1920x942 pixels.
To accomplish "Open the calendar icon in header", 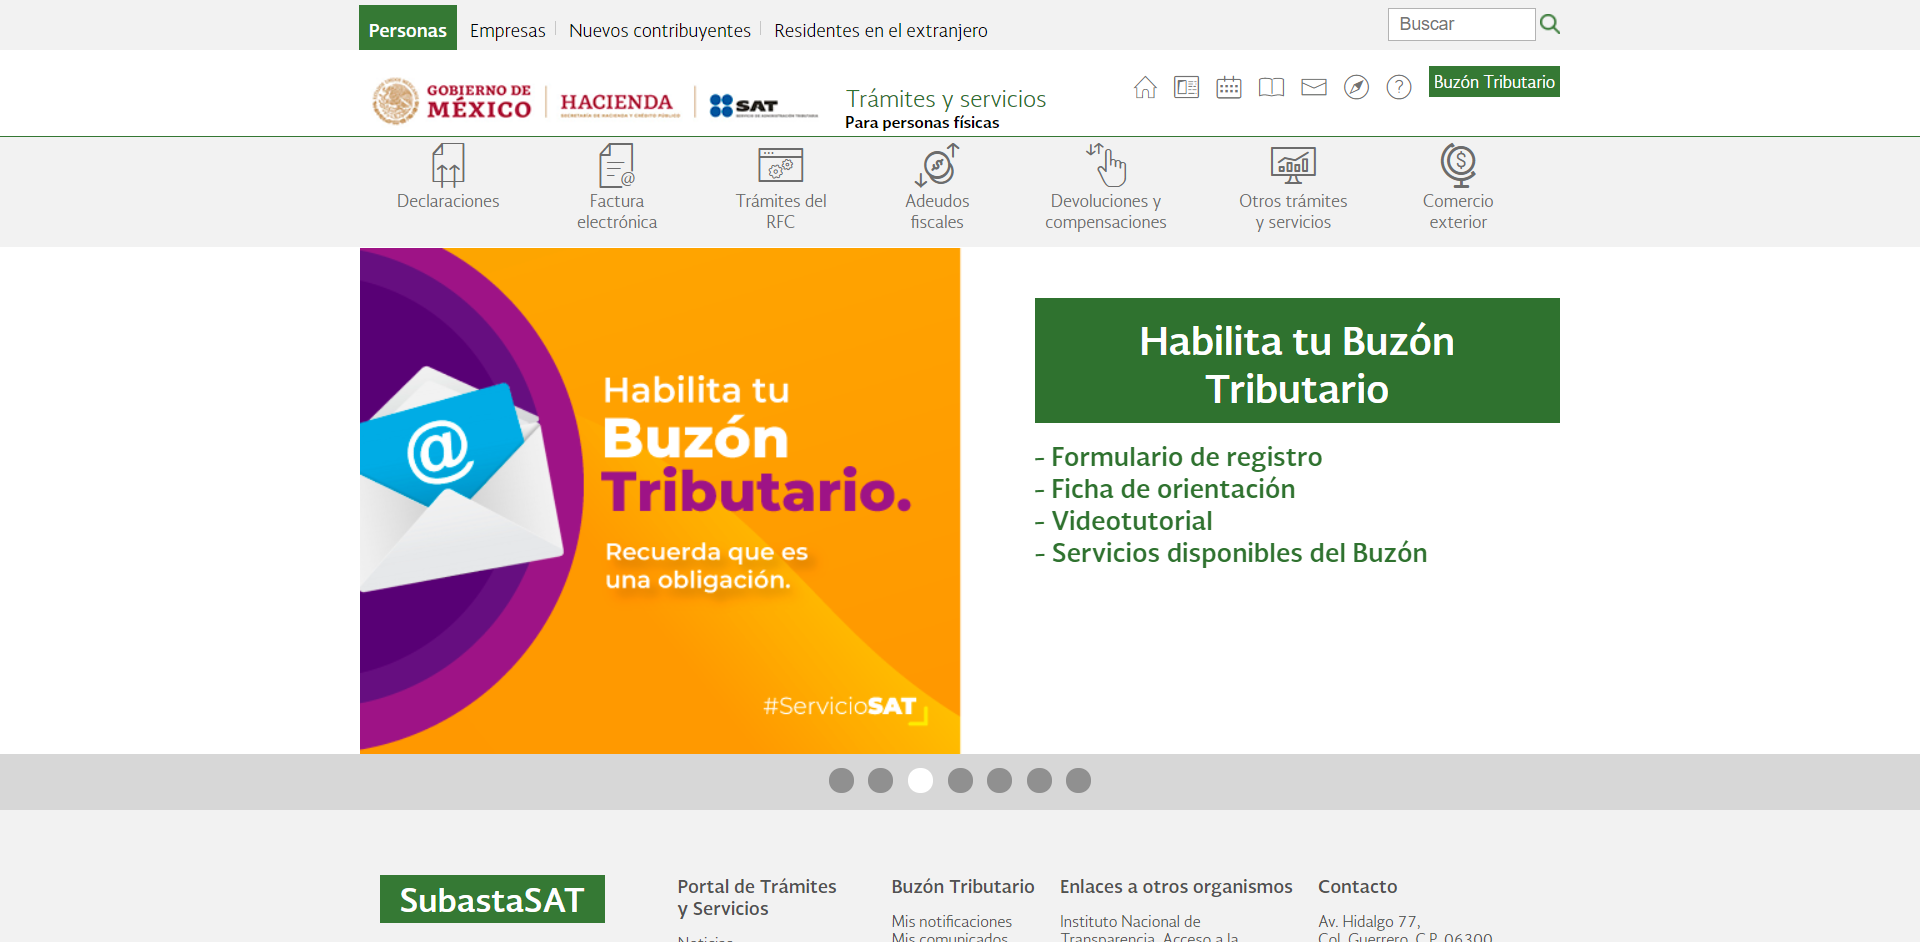I will coord(1229,87).
